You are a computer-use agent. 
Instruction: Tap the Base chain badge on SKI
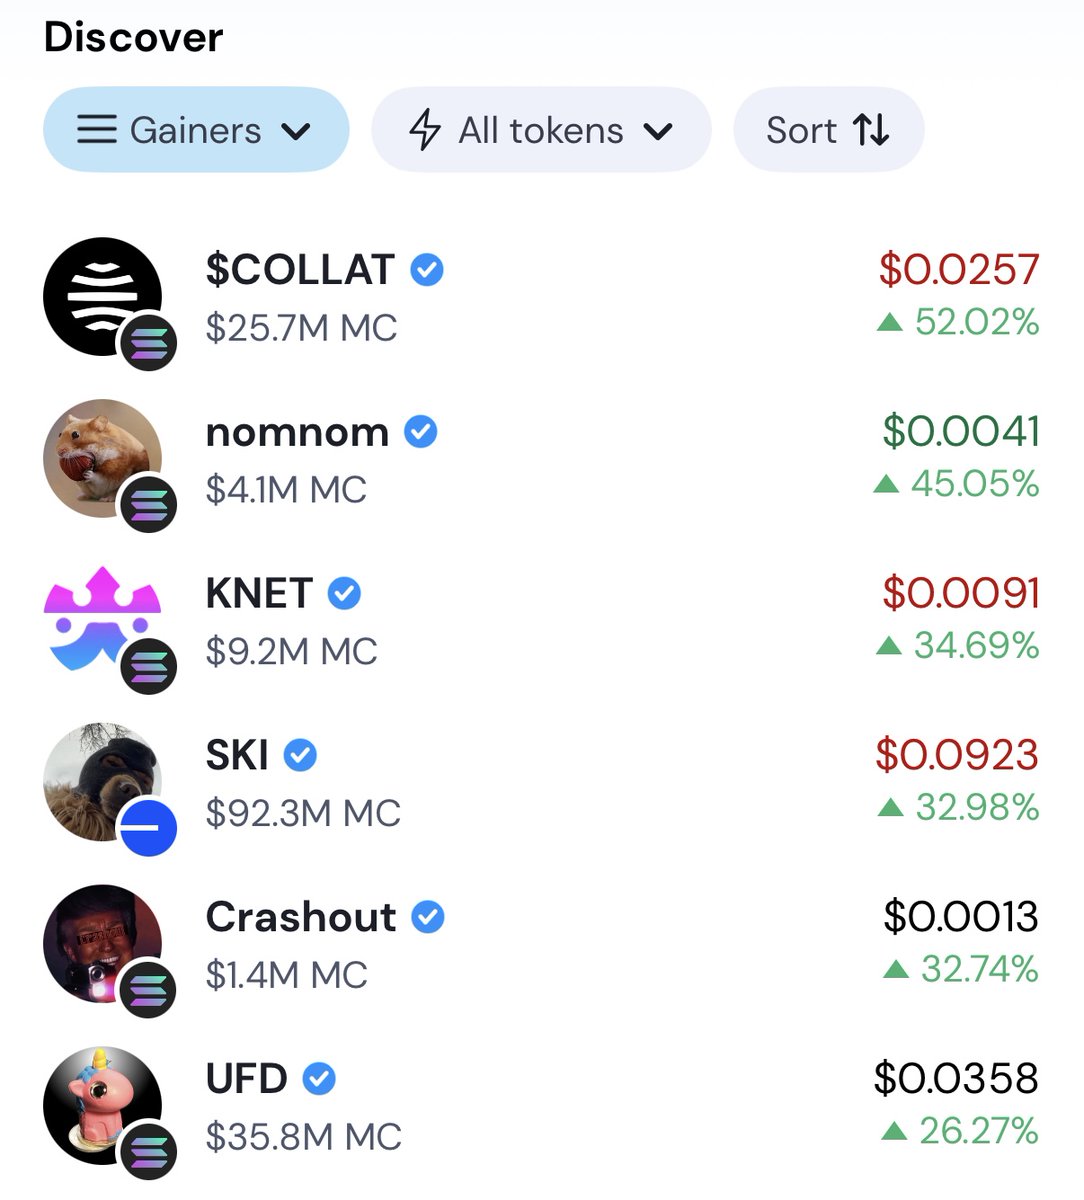147,828
